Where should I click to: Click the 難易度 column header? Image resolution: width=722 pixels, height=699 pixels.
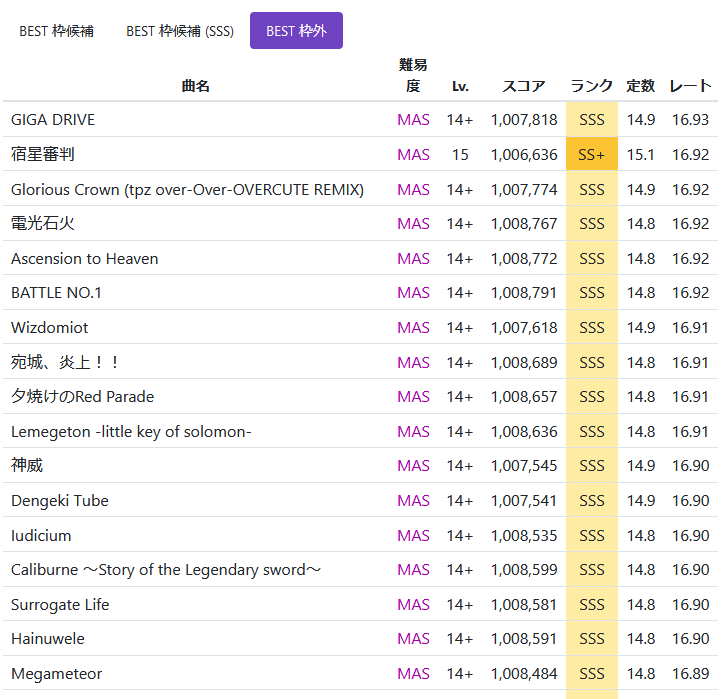point(413,75)
